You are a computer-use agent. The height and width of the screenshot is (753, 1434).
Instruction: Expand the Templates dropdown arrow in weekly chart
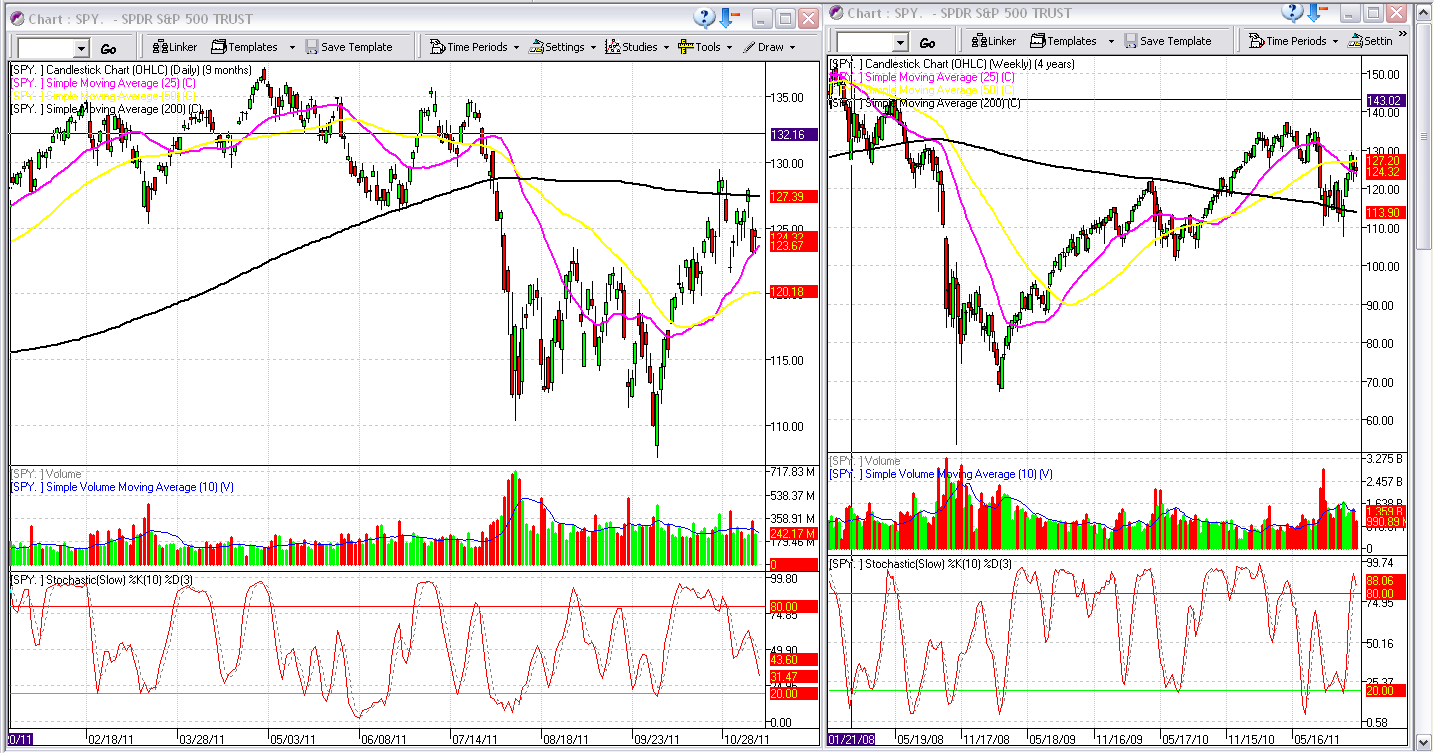pyautogui.click(x=1110, y=41)
